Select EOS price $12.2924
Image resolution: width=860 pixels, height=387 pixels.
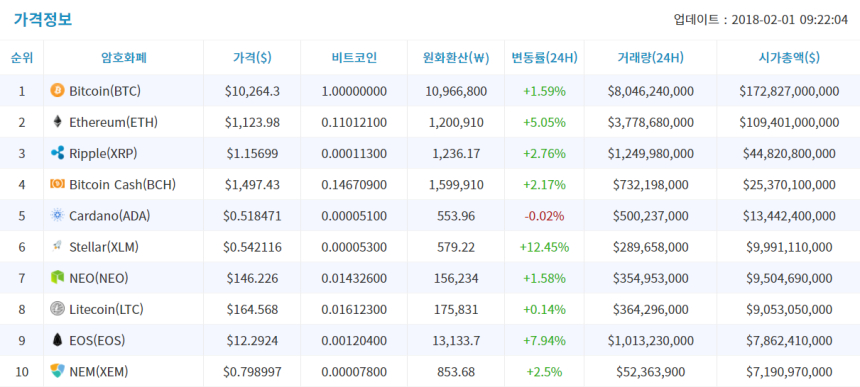tap(252, 341)
